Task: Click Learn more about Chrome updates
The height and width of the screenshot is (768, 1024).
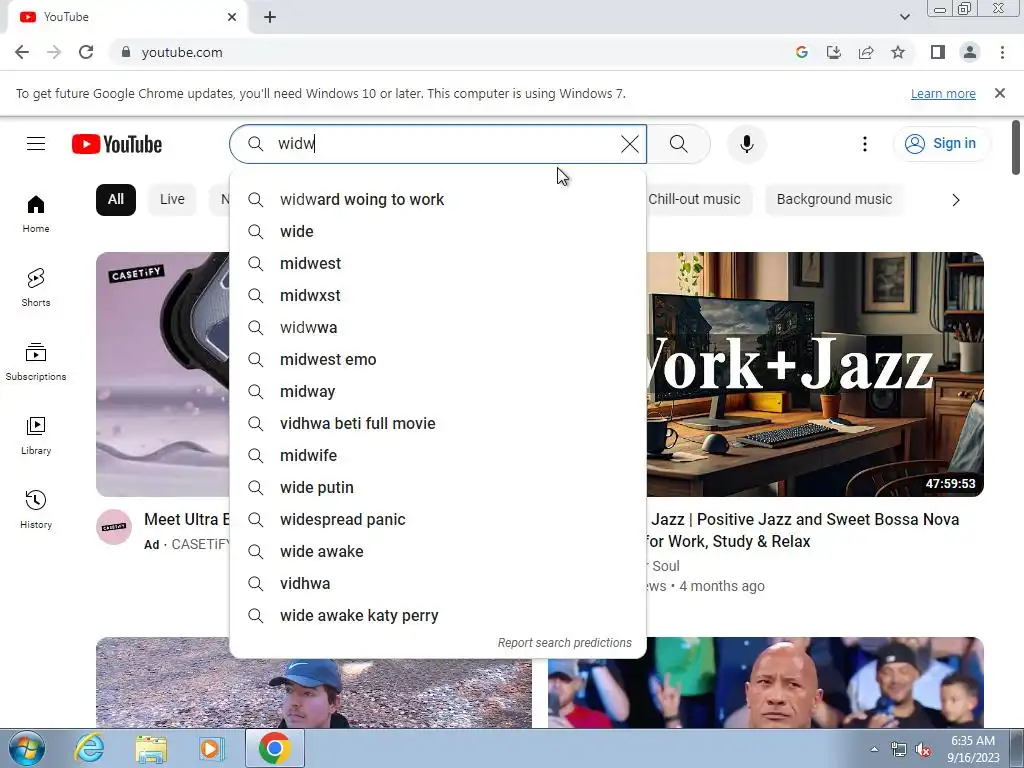Action: coord(943,93)
